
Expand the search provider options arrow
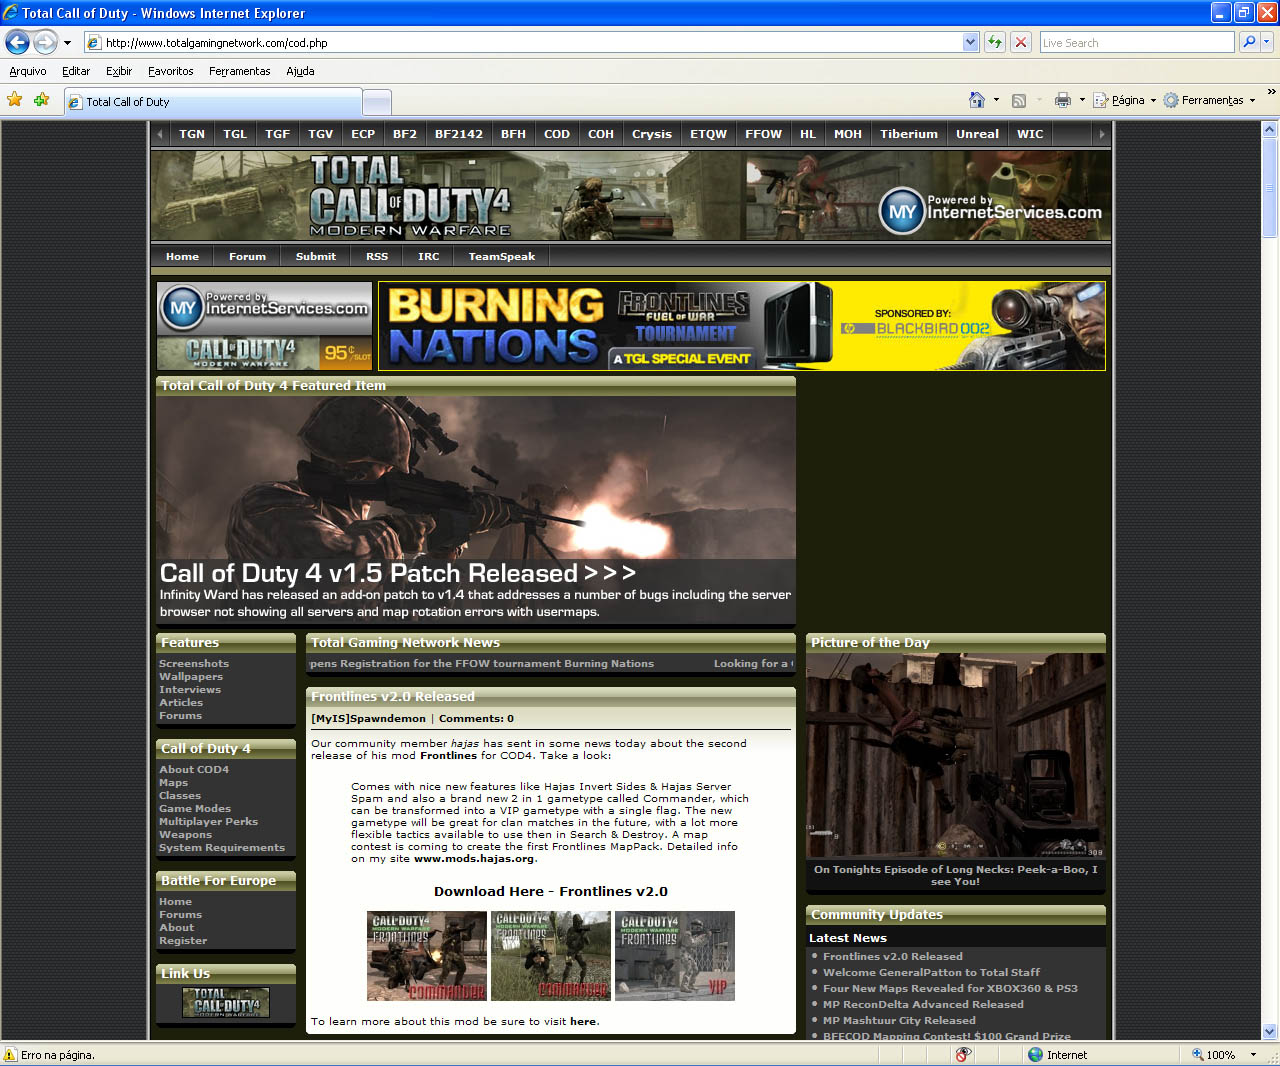pyautogui.click(x=1267, y=42)
